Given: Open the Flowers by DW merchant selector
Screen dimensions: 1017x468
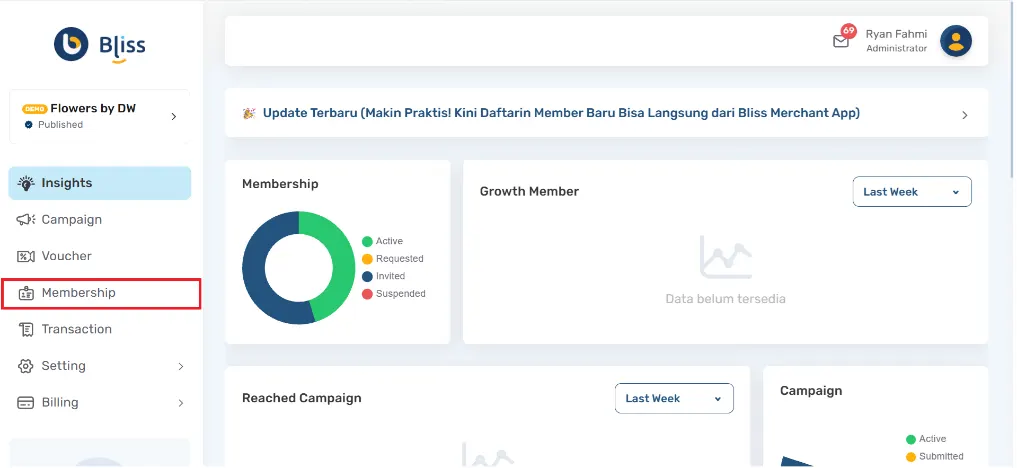Looking at the screenshot, I should 100,116.
